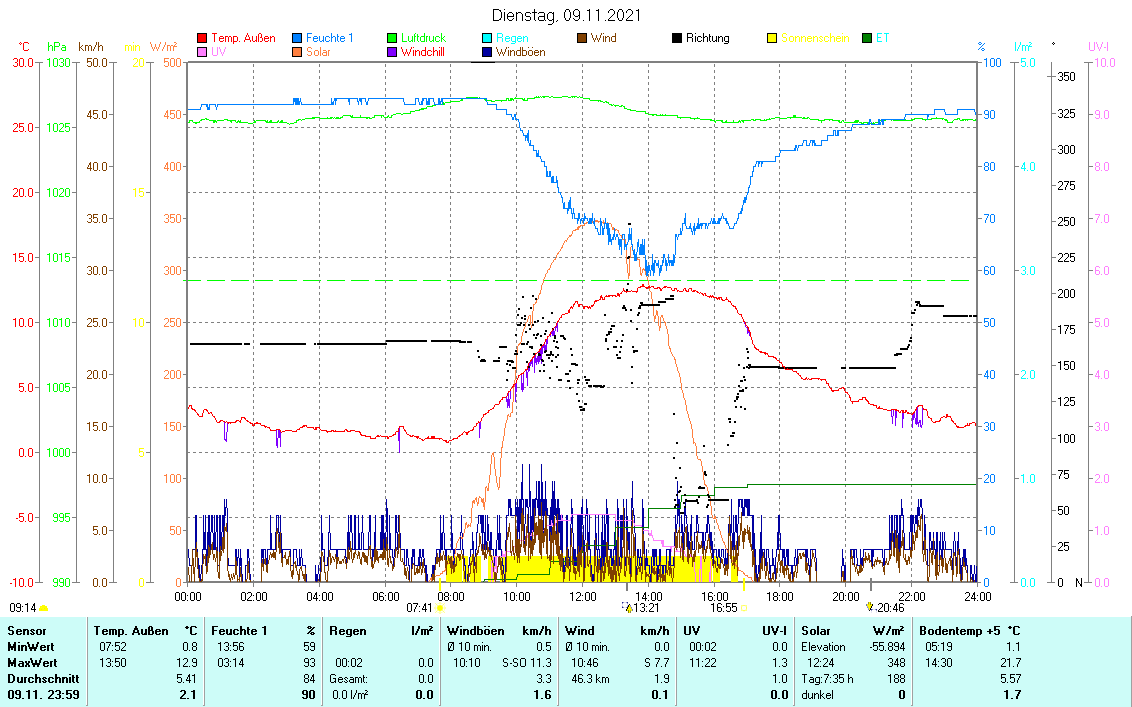Image resolution: width=1132 pixels, height=707 pixels.
Task: Click the cyan Regen legend swatch
Action: [487, 38]
